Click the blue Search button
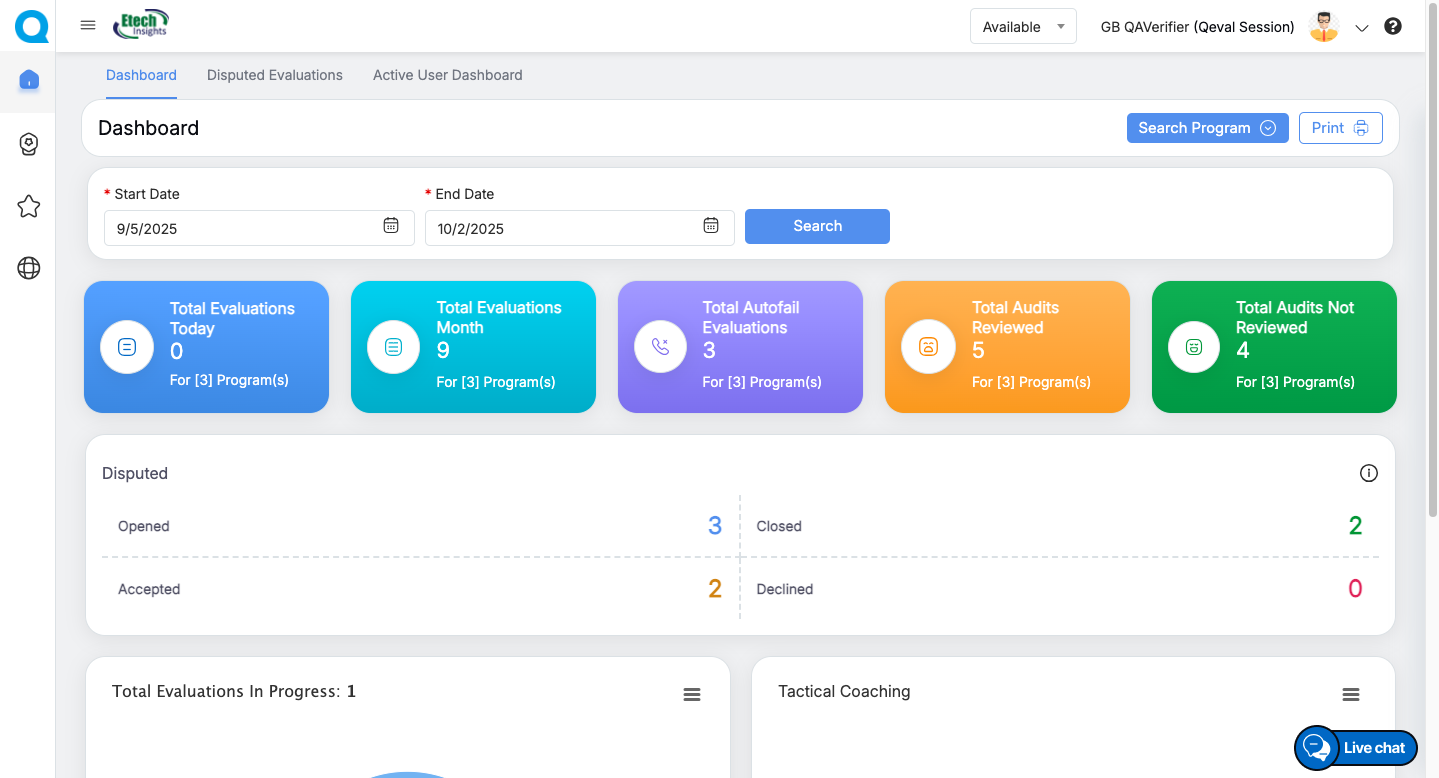 [817, 226]
